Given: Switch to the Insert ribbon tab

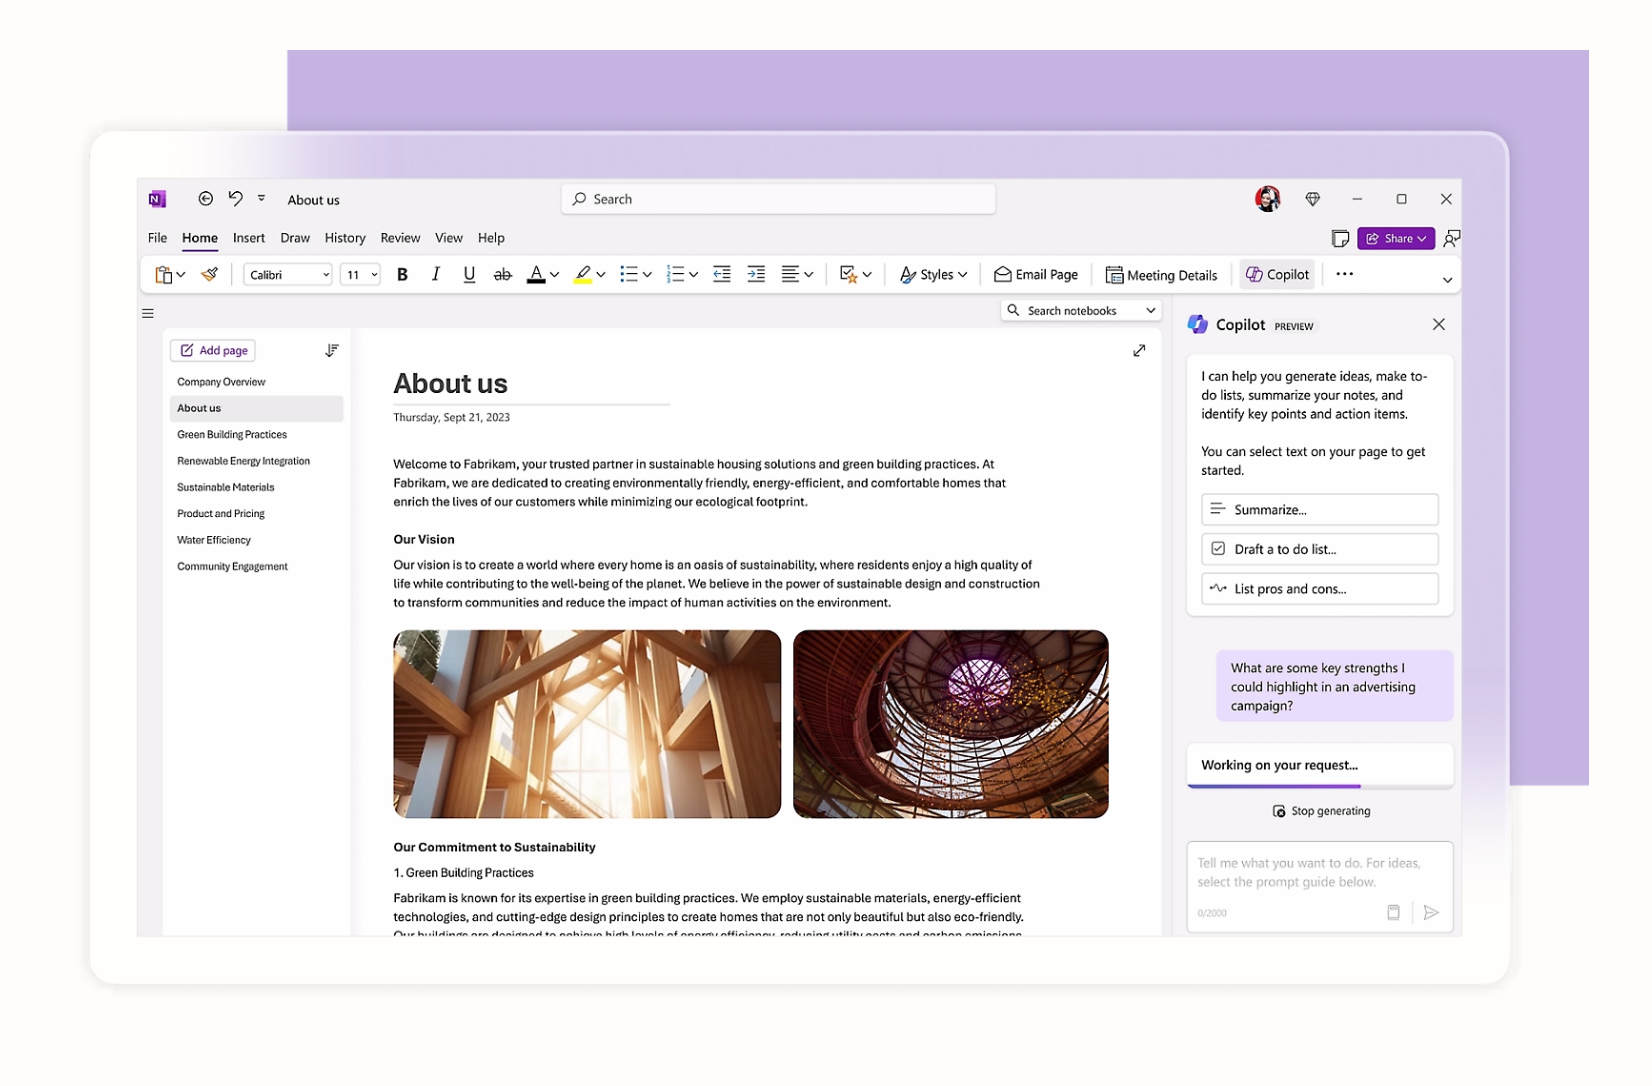Looking at the screenshot, I should pos(248,237).
